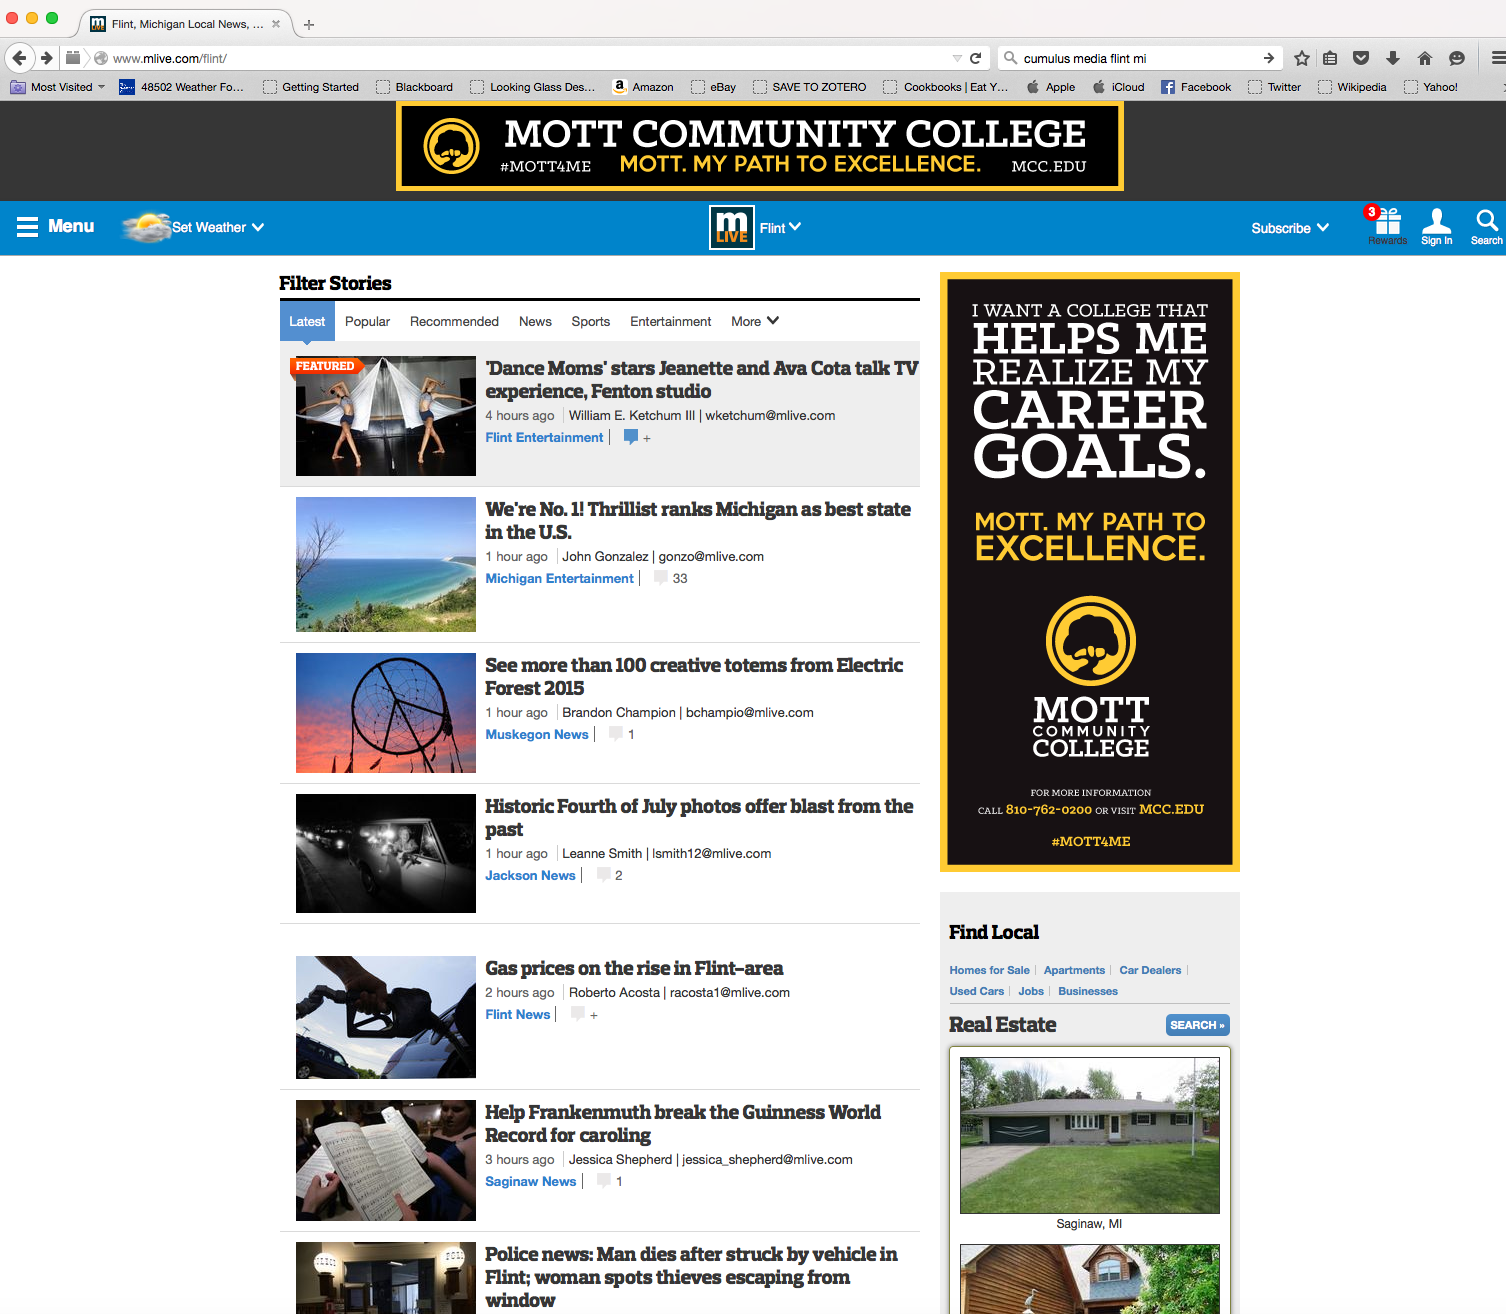The height and width of the screenshot is (1314, 1506).
Task: Click comment bubble on Dance Moms story
Action: 631,437
